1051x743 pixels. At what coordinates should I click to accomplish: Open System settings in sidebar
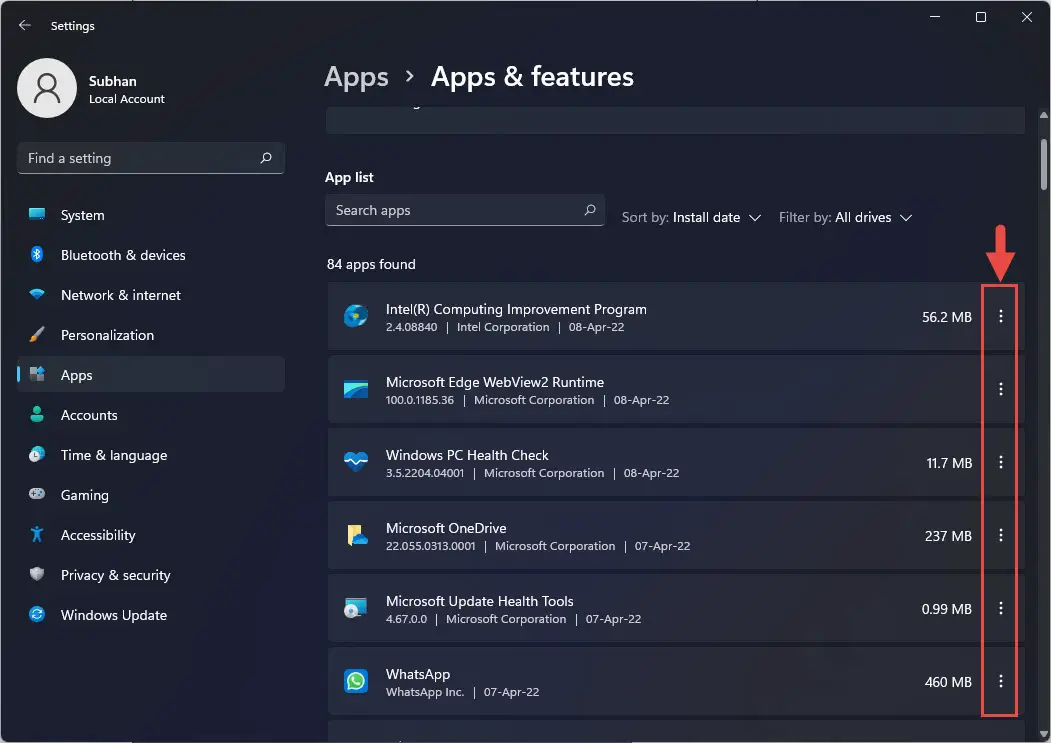click(x=151, y=215)
